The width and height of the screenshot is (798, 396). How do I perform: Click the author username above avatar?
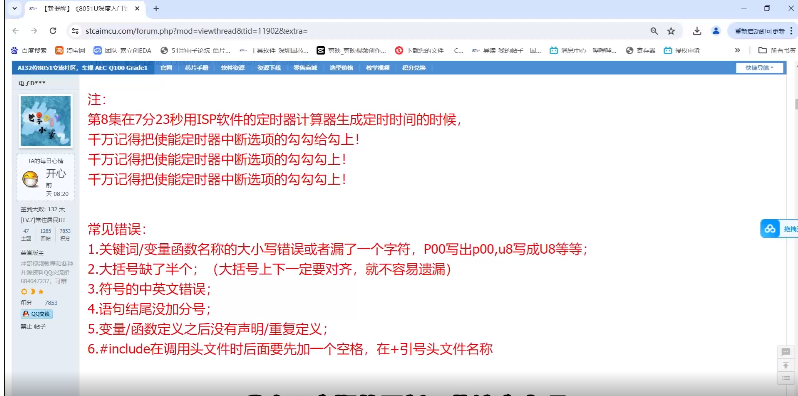[32, 82]
